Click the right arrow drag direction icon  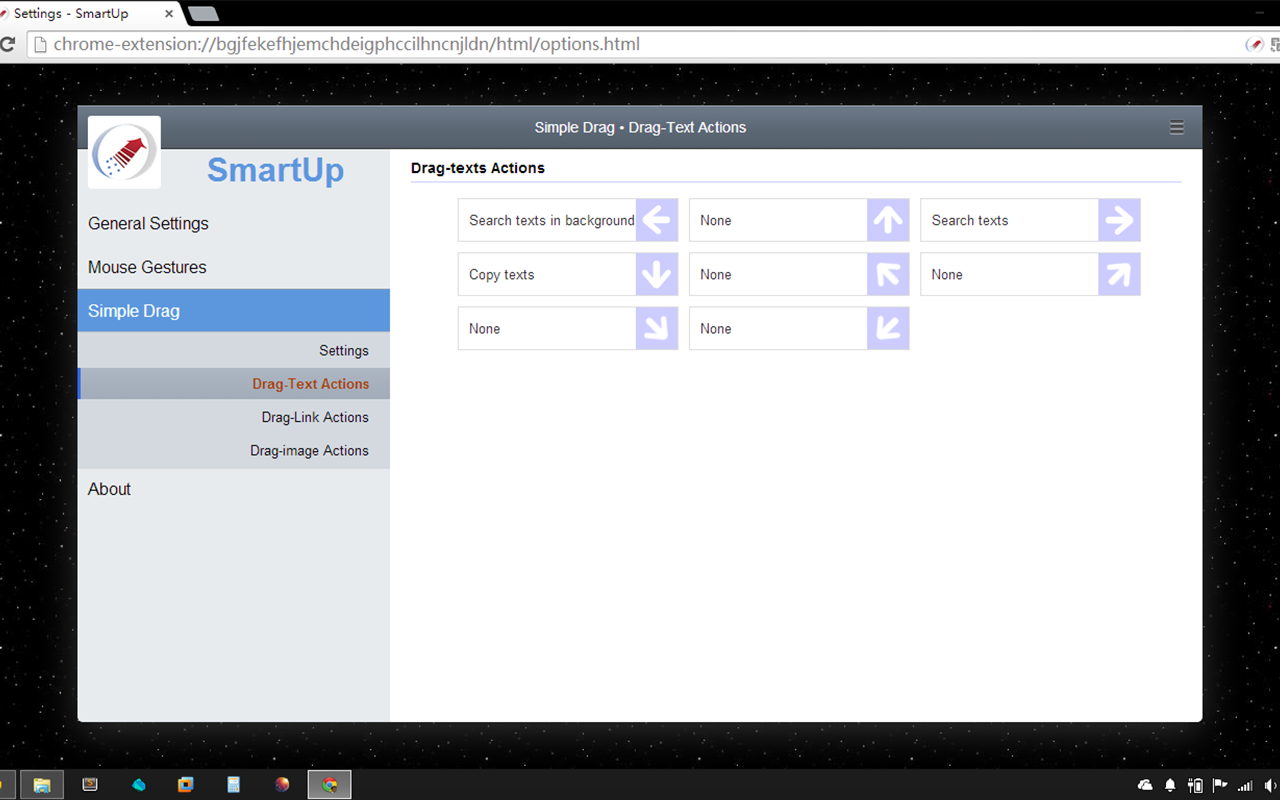point(1119,220)
